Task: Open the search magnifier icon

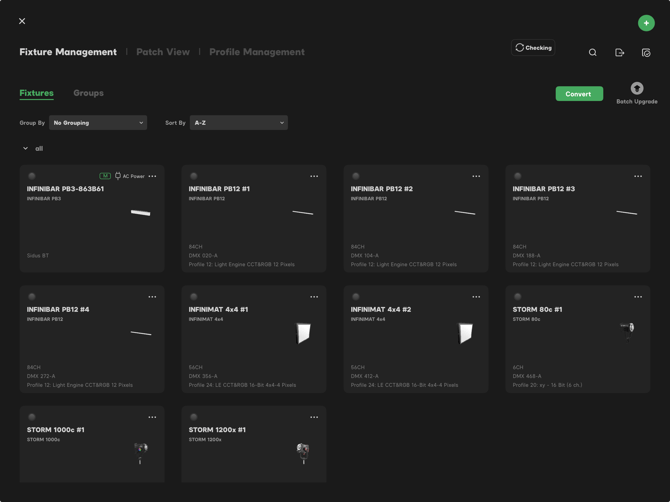Action: click(x=593, y=53)
